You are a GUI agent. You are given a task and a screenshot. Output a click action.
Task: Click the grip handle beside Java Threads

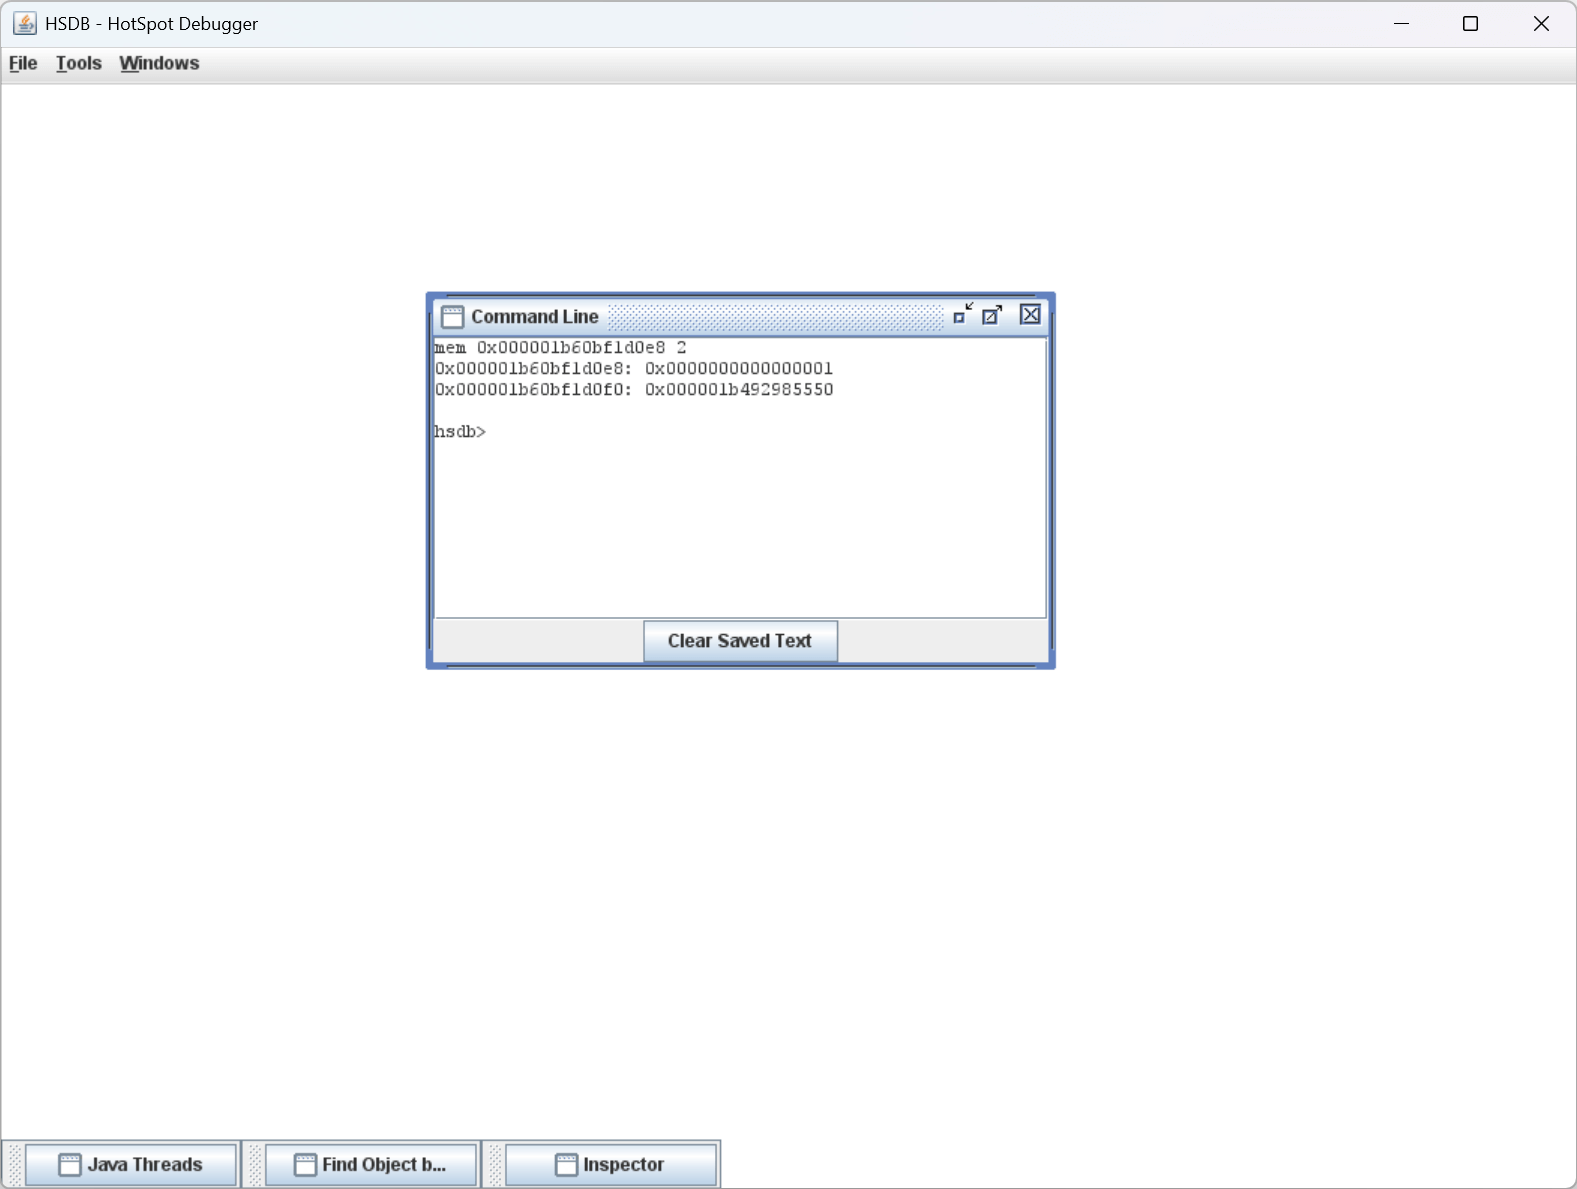(14, 1164)
